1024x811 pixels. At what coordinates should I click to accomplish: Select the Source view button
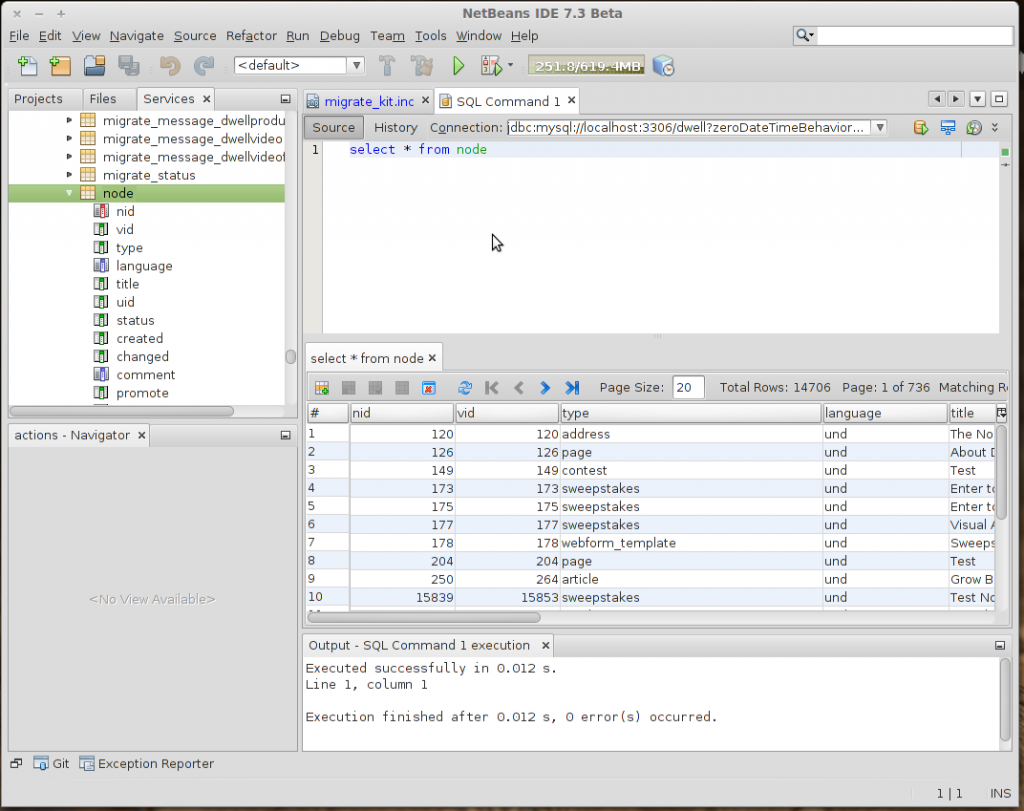pyautogui.click(x=334, y=127)
